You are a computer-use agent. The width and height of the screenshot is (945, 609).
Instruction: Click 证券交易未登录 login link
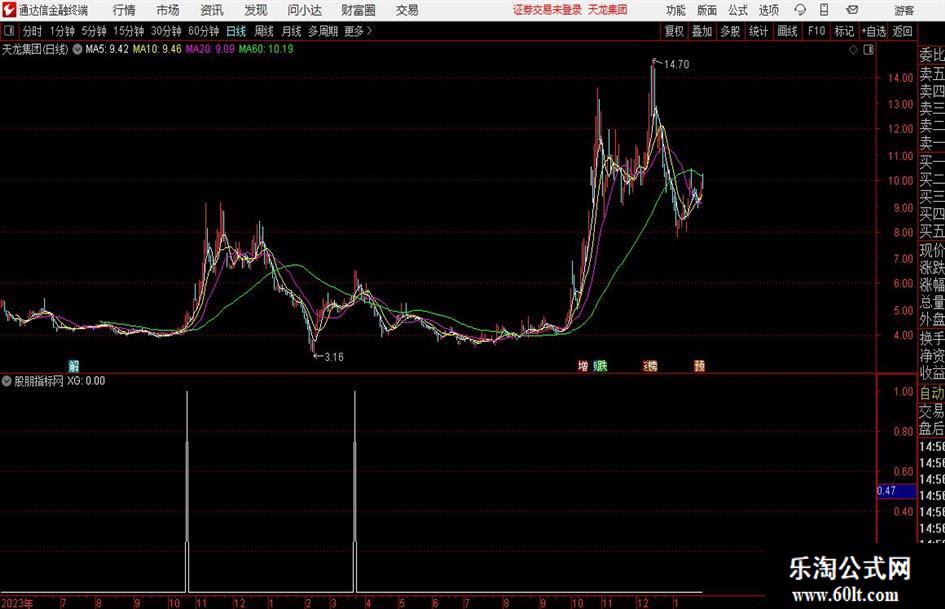pos(547,10)
